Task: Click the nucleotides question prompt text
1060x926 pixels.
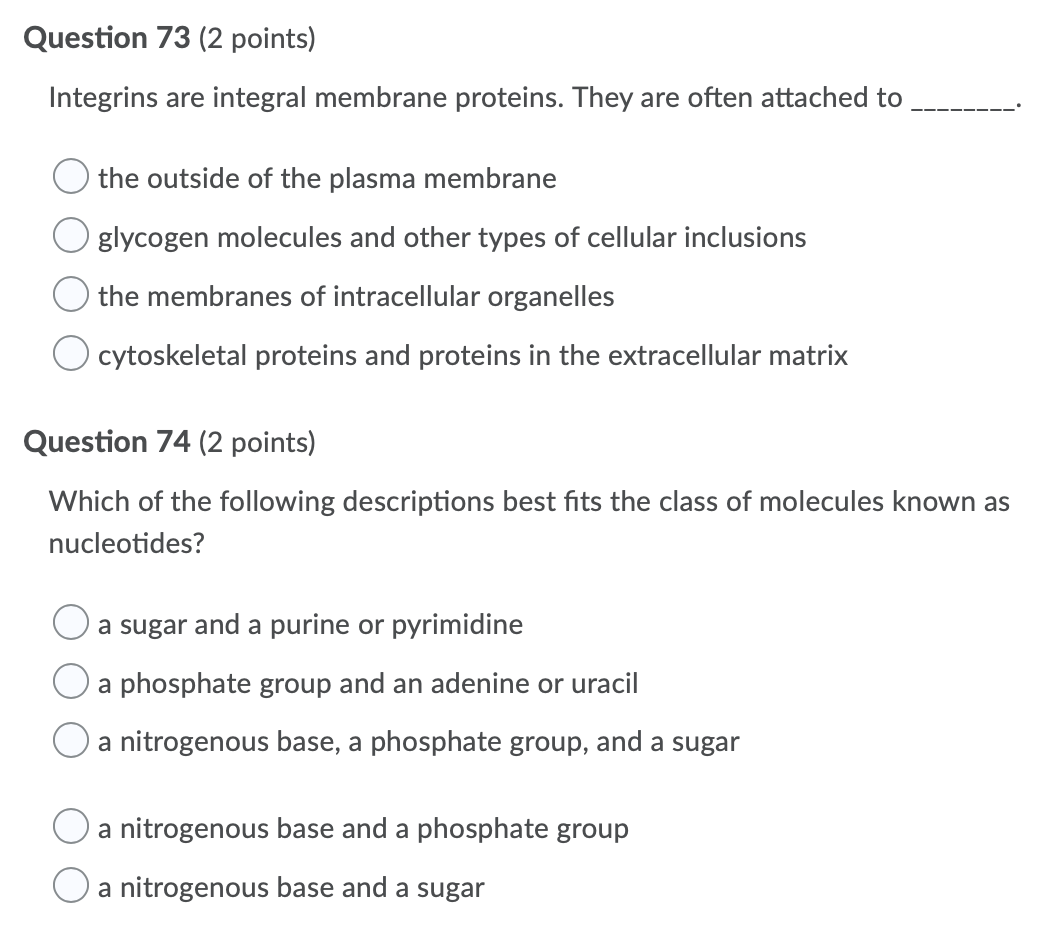Action: (529, 501)
